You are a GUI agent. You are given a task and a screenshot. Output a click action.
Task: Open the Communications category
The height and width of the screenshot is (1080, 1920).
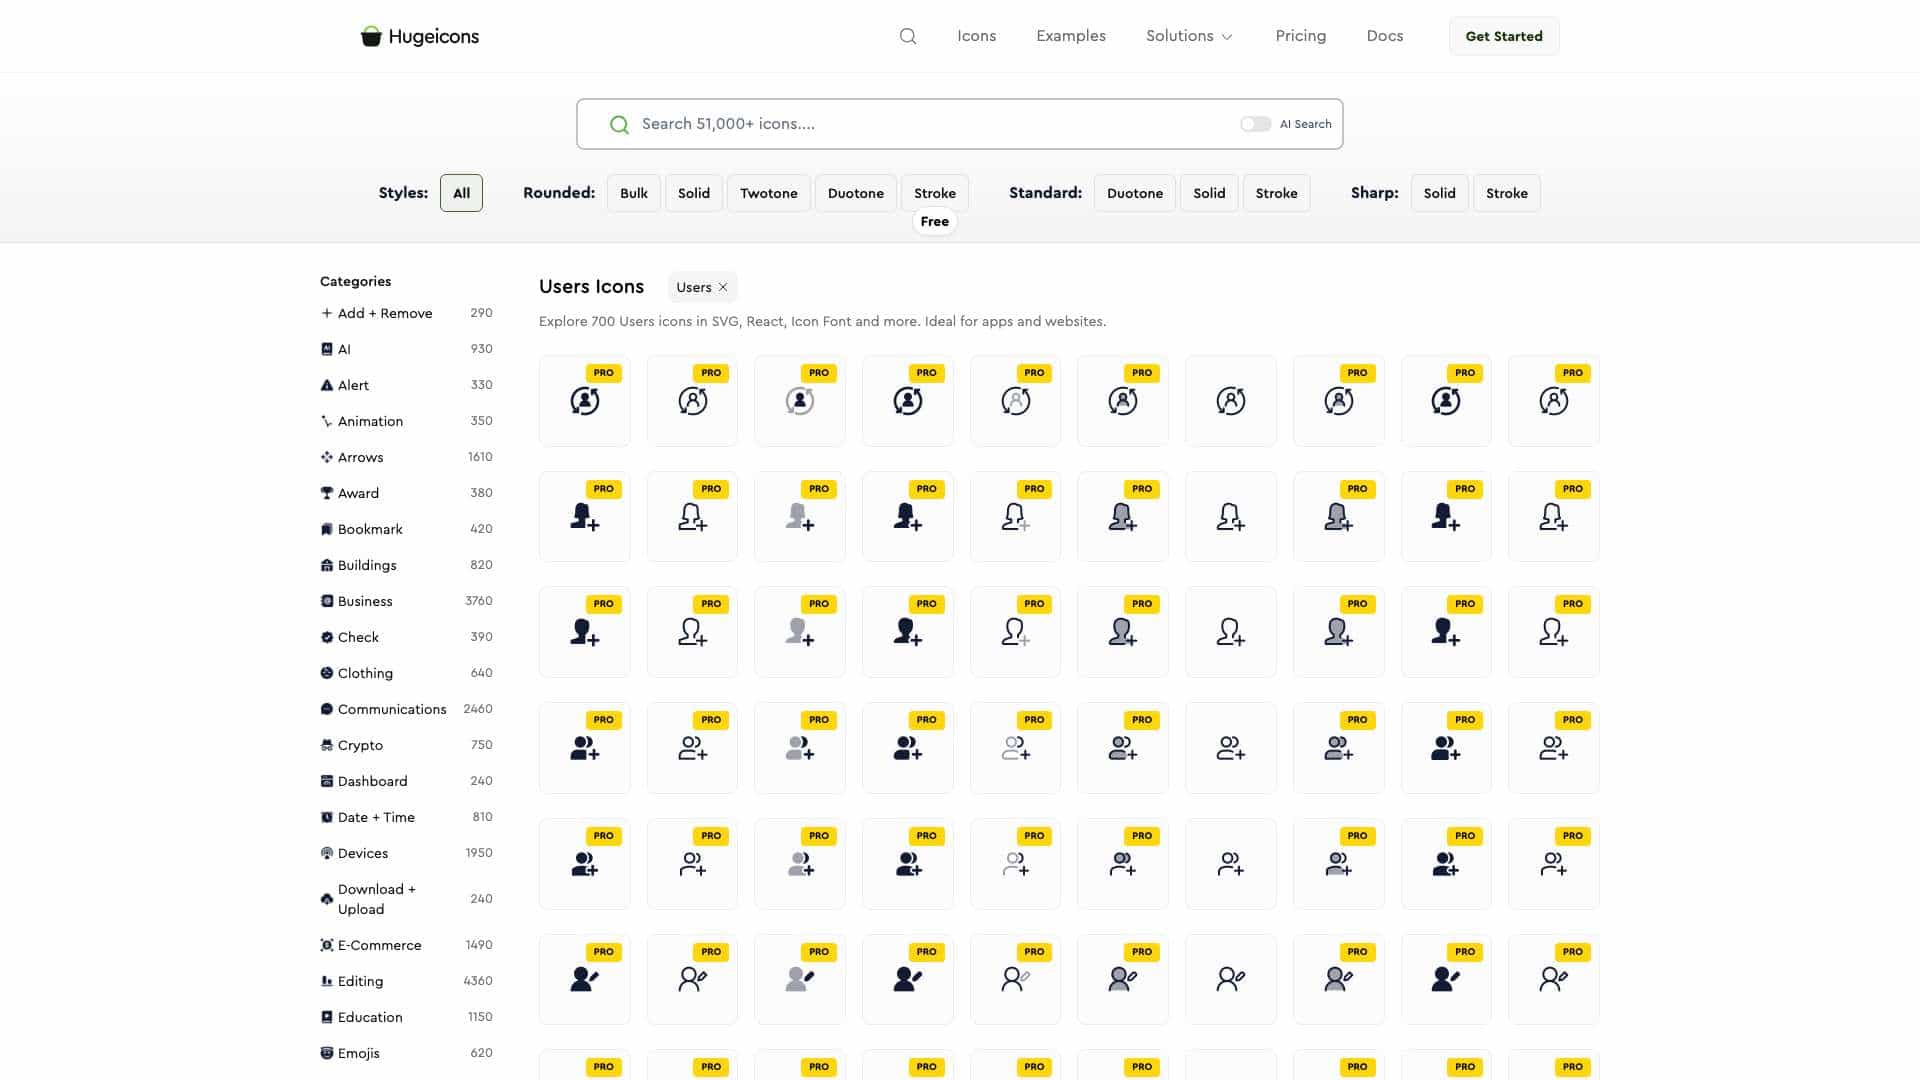pos(406,709)
